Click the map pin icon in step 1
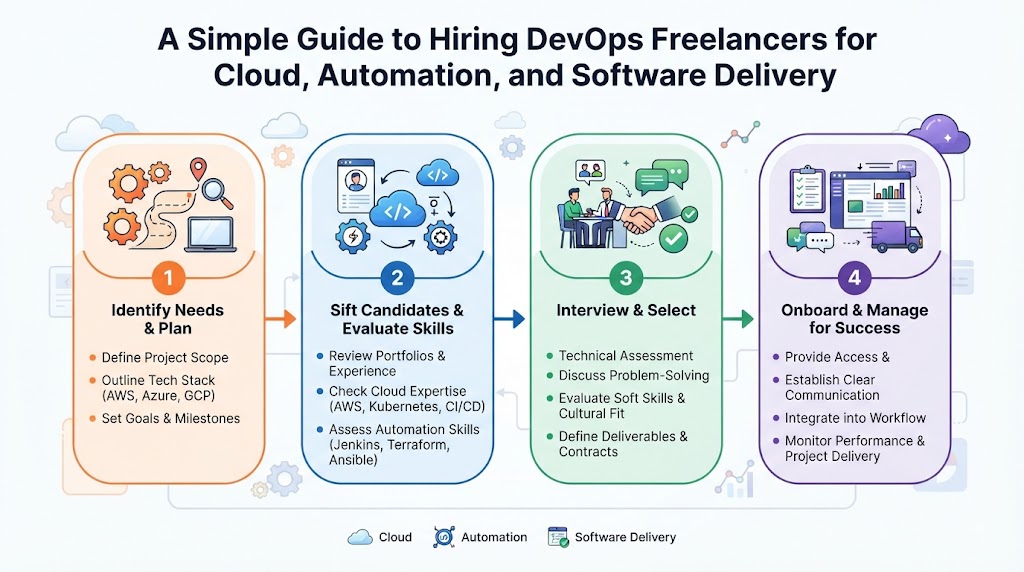The image size is (1024, 572). (198, 169)
